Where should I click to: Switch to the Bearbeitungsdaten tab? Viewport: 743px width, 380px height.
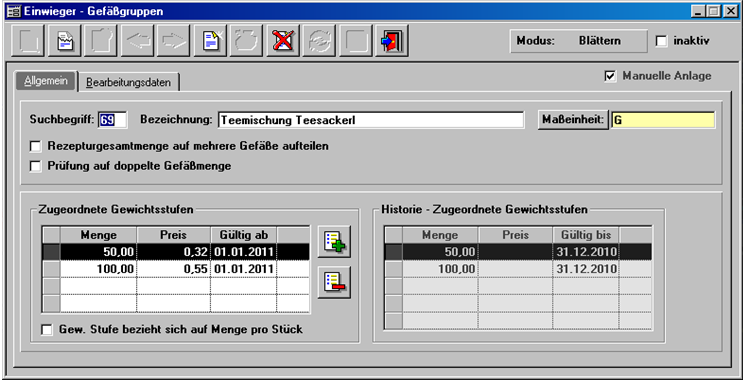click(x=128, y=82)
